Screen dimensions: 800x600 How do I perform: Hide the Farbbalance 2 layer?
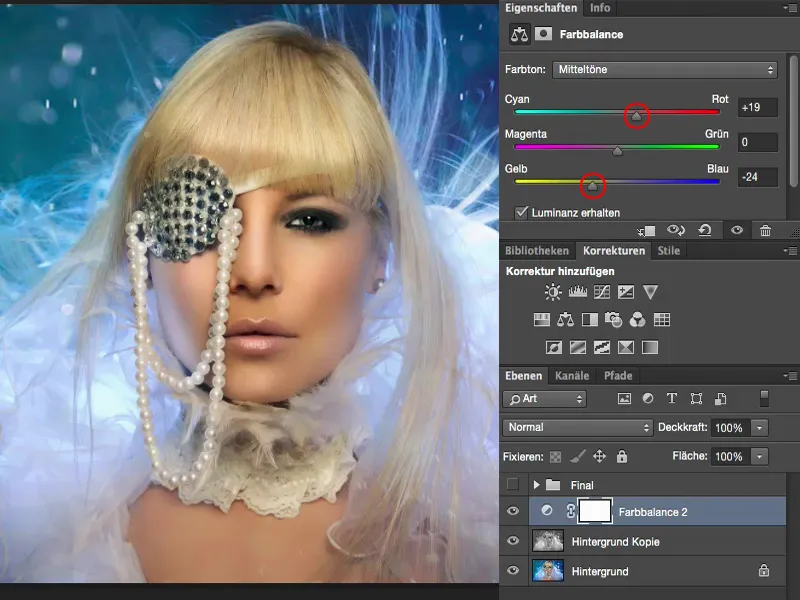pos(513,511)
